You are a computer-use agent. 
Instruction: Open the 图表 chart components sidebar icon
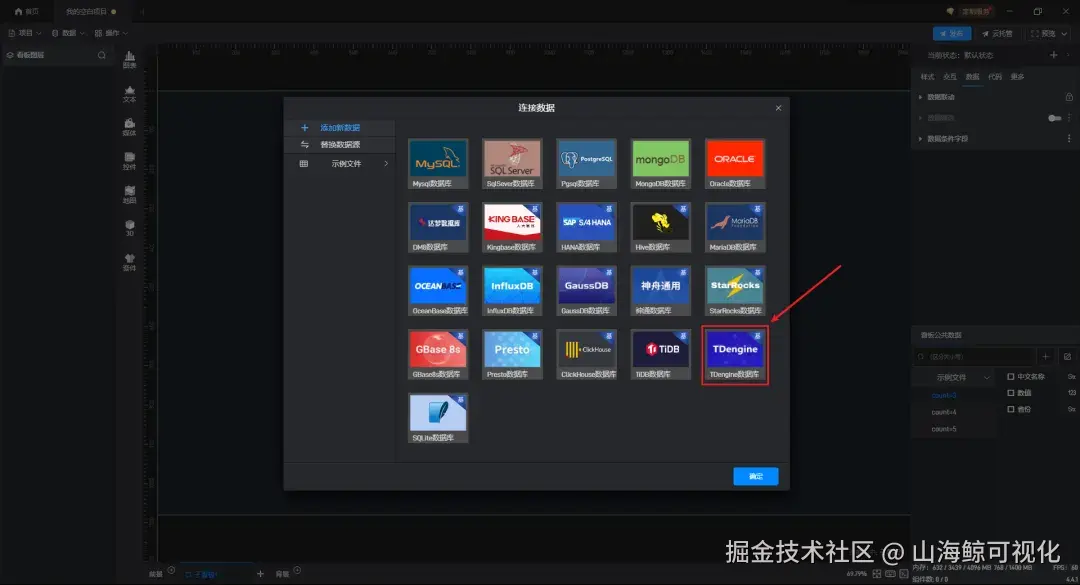coord(129,59)
